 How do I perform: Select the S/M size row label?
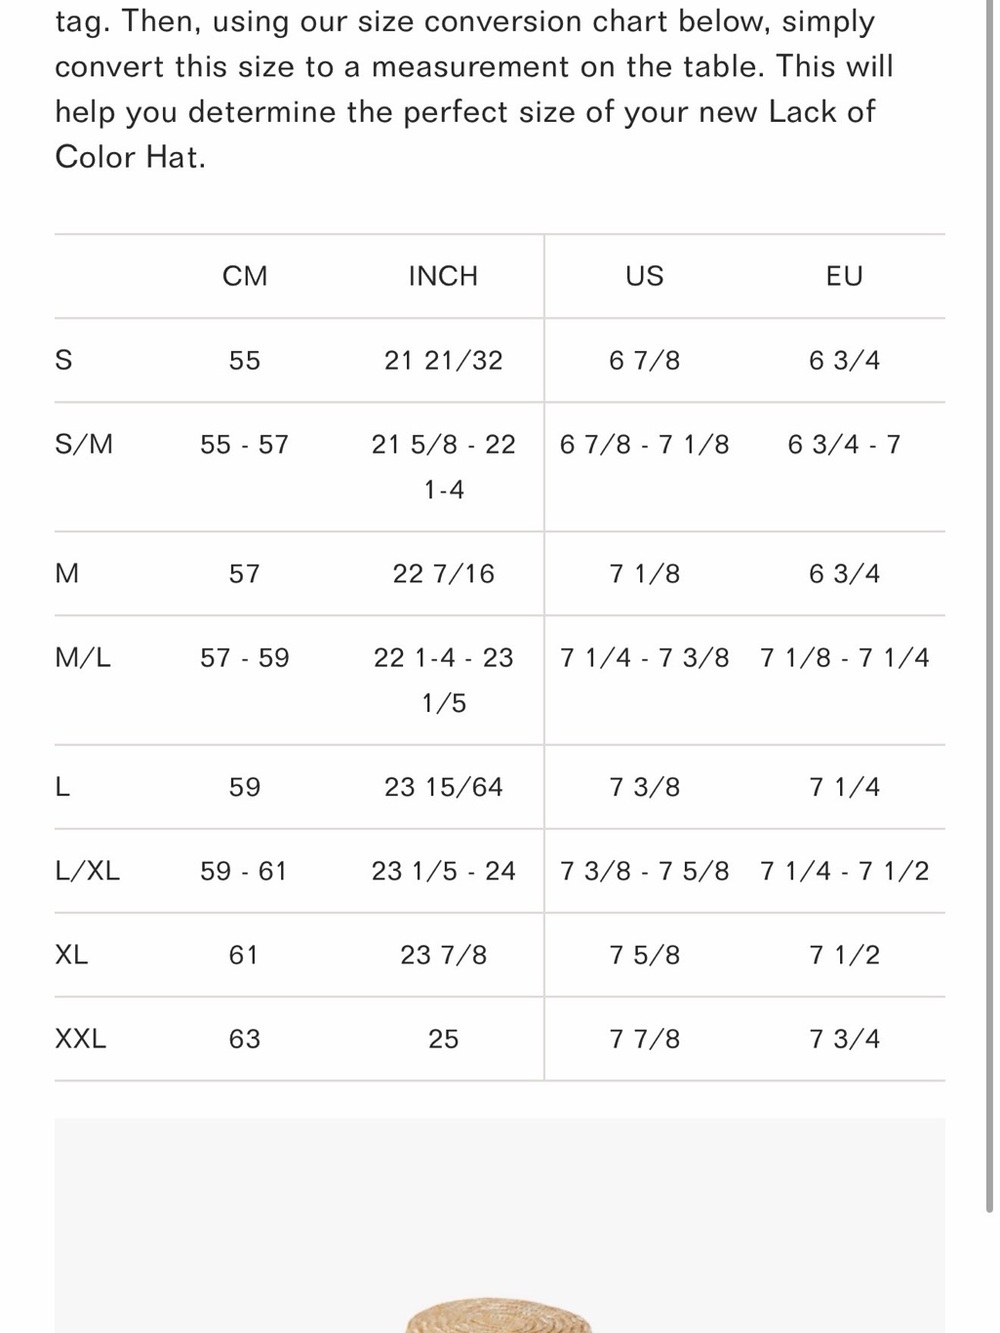pos(84,444)
